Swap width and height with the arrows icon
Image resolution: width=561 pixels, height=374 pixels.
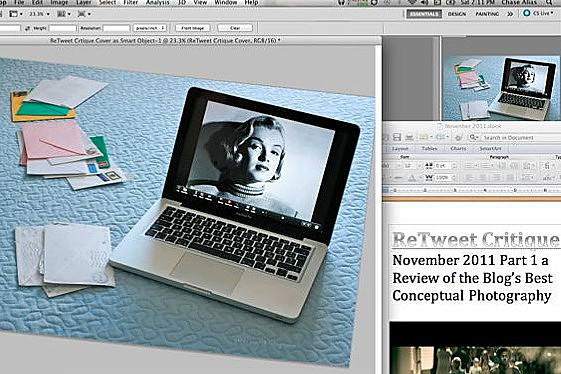coord(28,28)
